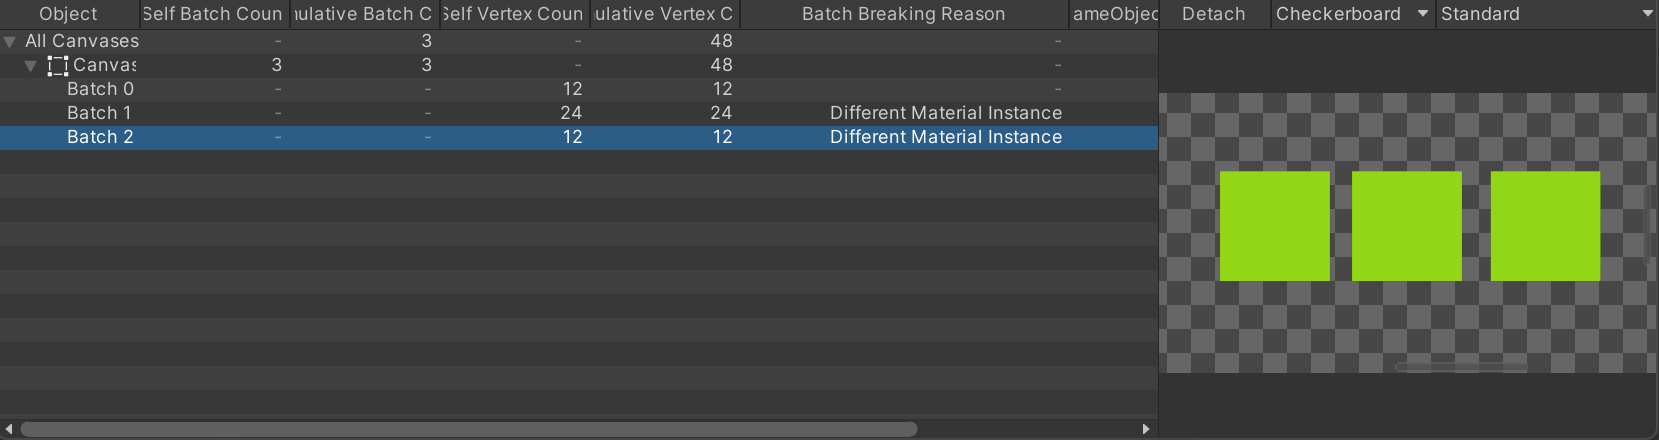Screen dimensions: 1659x440
Task: Select the Batch 0 row
Action: tap(579, 89)
